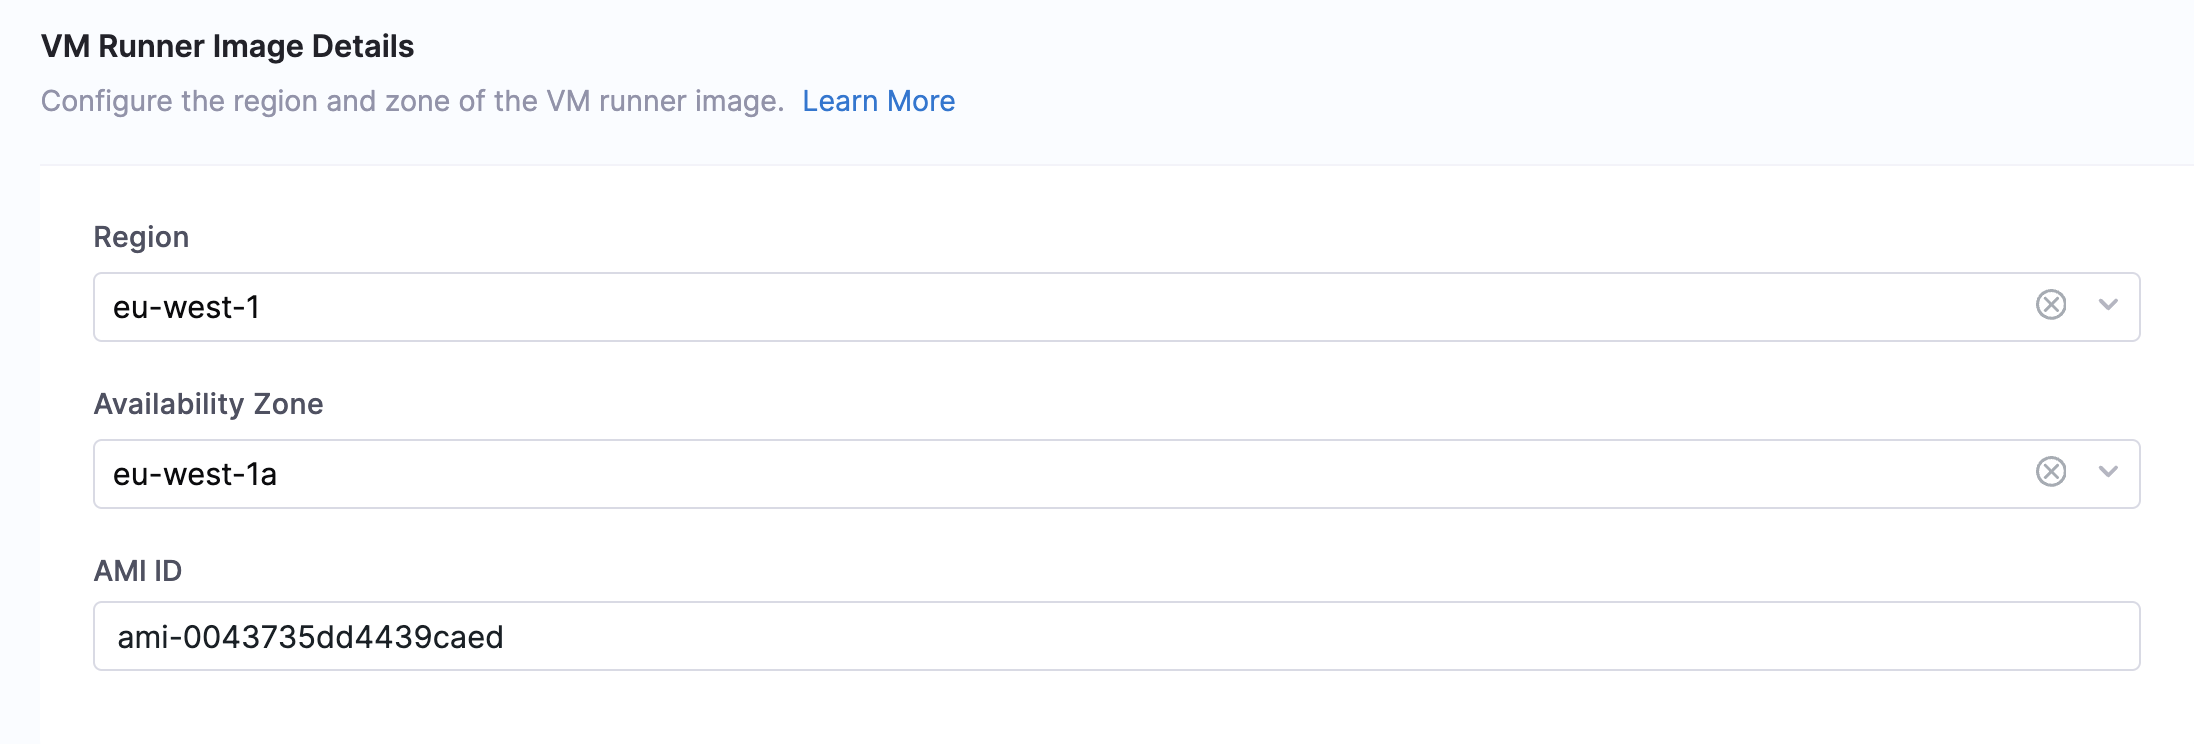
Task: Click empty space right of AMI ID value
Action: [1300, 637]
